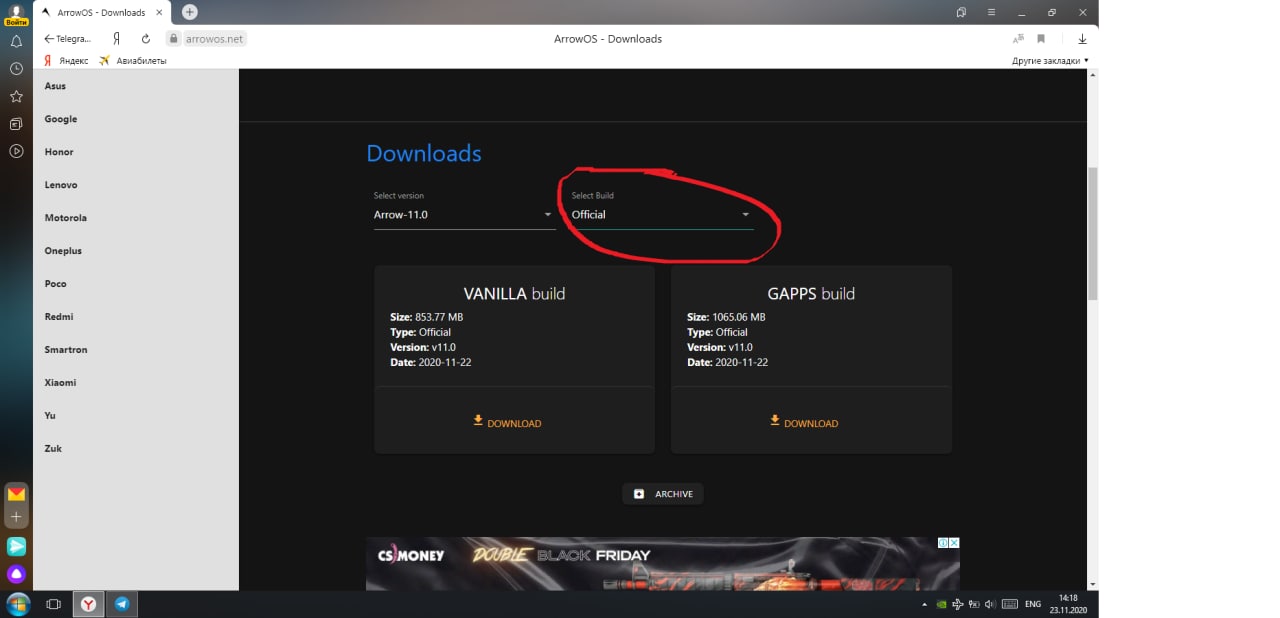Close the ad with its X icon
Viewport: 1280px width, 618px height.
click(955, 543)
